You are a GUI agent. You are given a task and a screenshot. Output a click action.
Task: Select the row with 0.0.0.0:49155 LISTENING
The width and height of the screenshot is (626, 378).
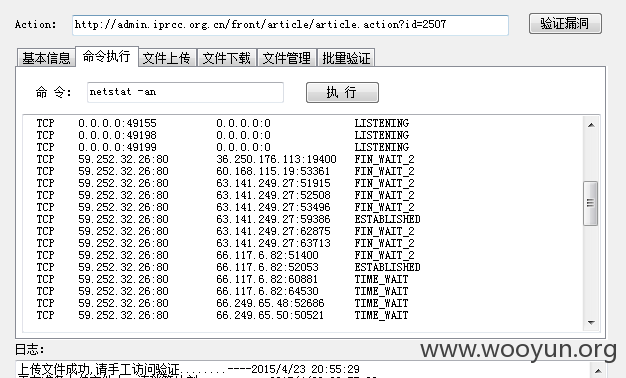[x=223, y=123]
